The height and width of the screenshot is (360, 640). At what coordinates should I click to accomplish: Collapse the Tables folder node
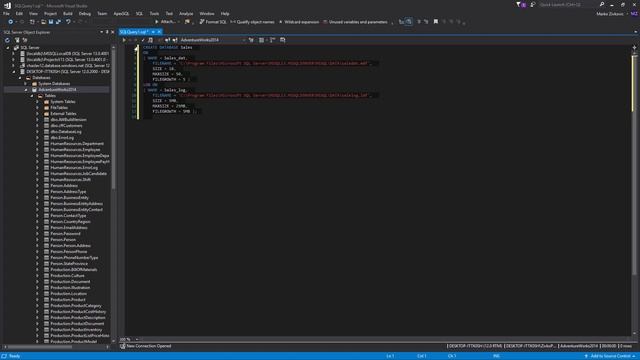coord(32,96)
